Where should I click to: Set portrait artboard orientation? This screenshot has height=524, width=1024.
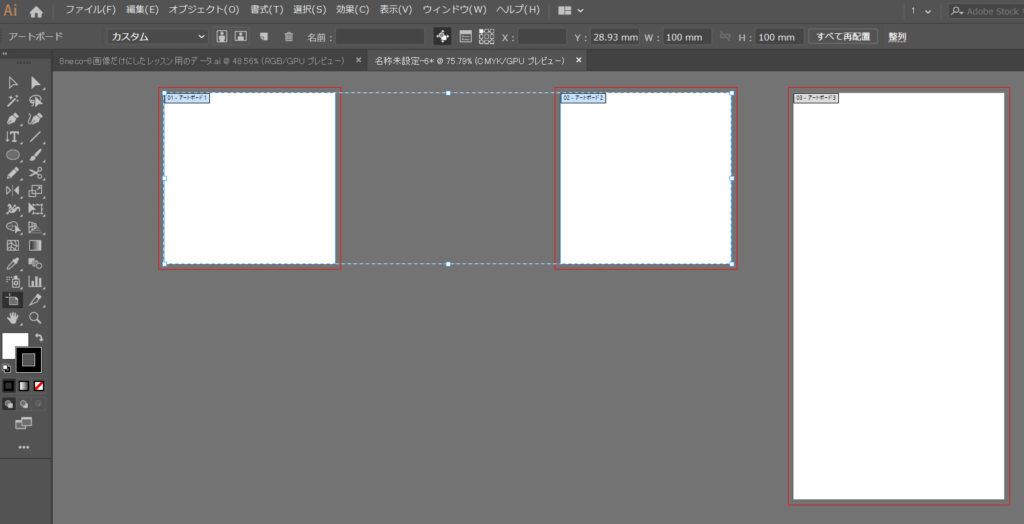point(221,37)
